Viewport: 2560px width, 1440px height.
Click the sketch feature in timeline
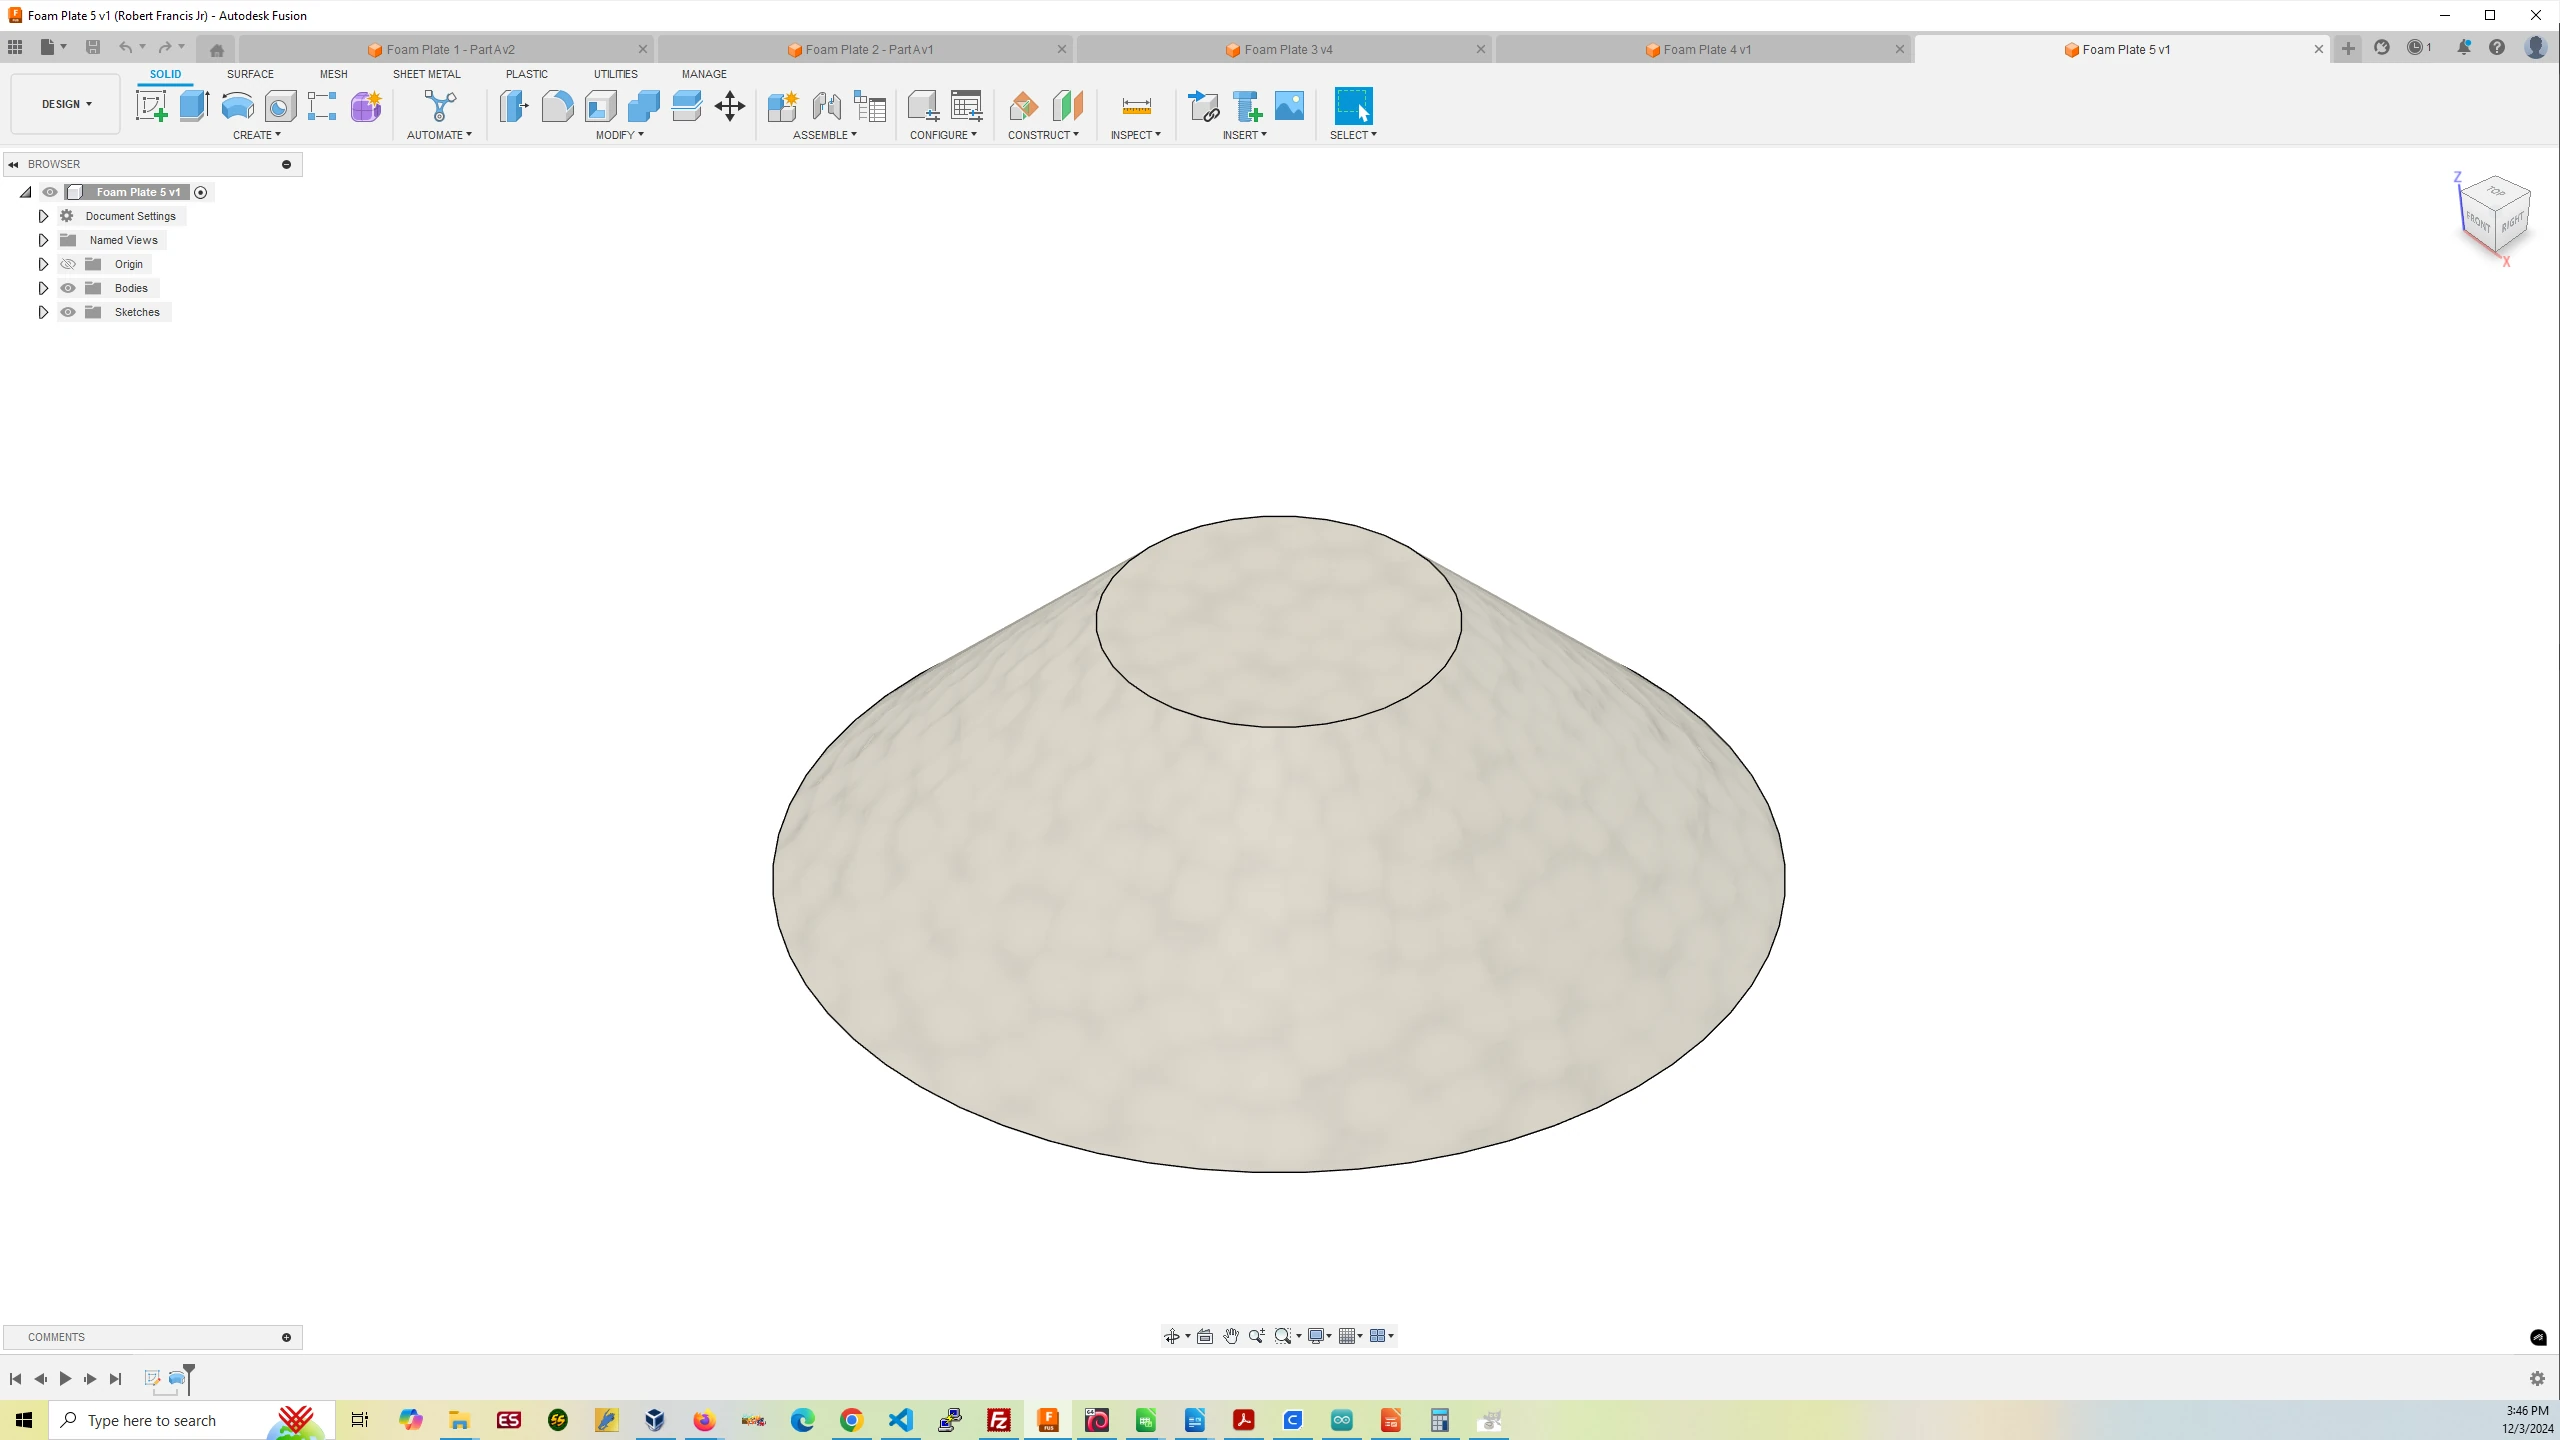tap(153, 1379)
